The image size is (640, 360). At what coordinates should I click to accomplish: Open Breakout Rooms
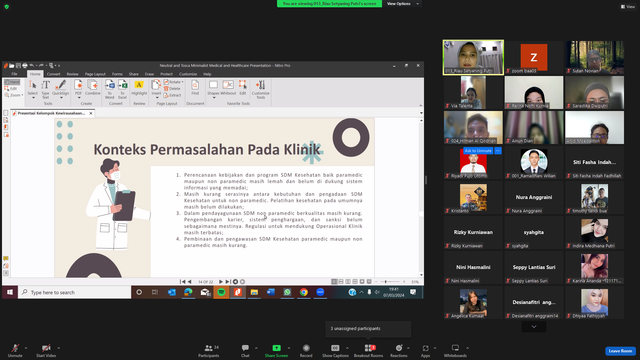368,351
